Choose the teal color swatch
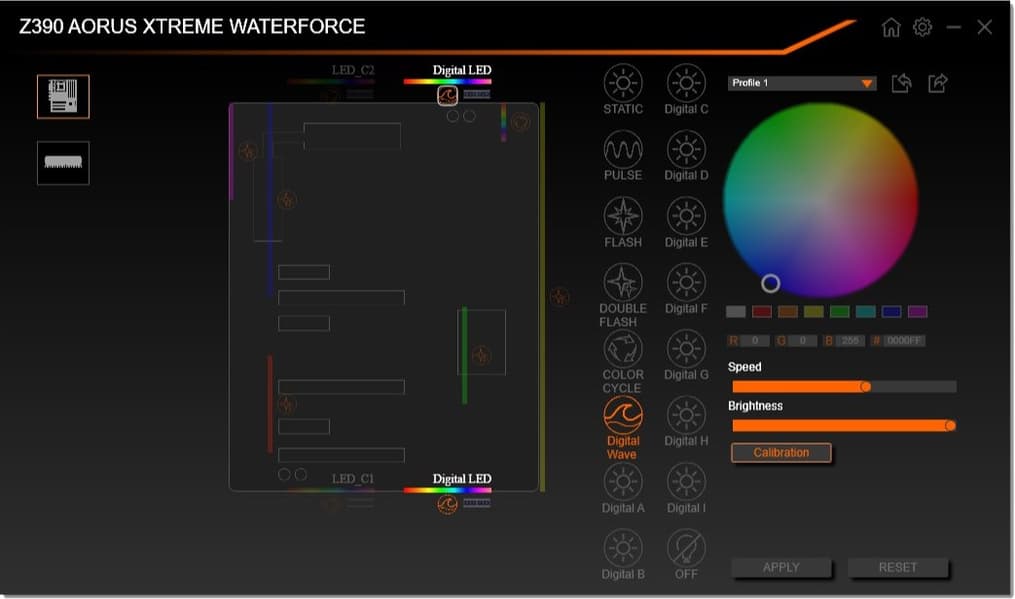The height and width of the screenshot is (599, 1015). click(x=865, y=311)
